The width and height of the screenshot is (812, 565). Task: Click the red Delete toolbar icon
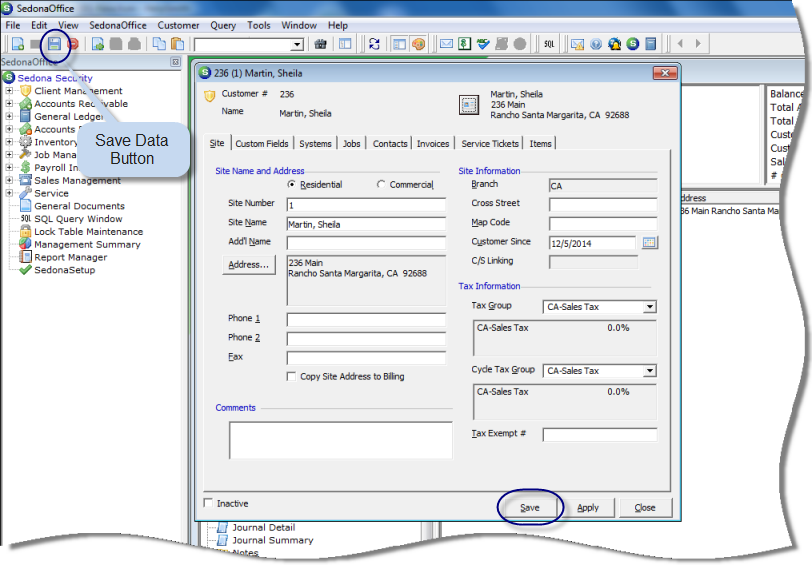(73, 44)
